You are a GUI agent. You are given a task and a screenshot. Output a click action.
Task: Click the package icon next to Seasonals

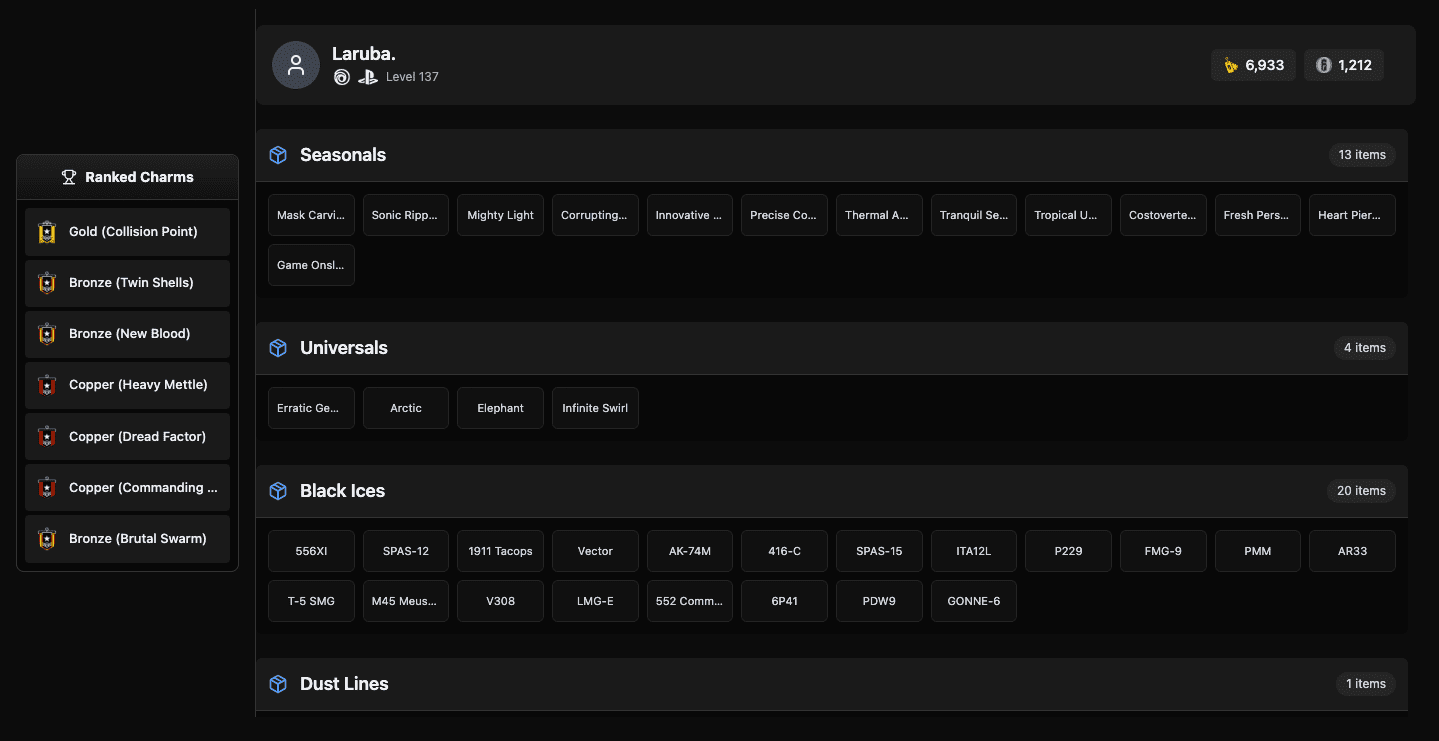[x=277, y=155]
